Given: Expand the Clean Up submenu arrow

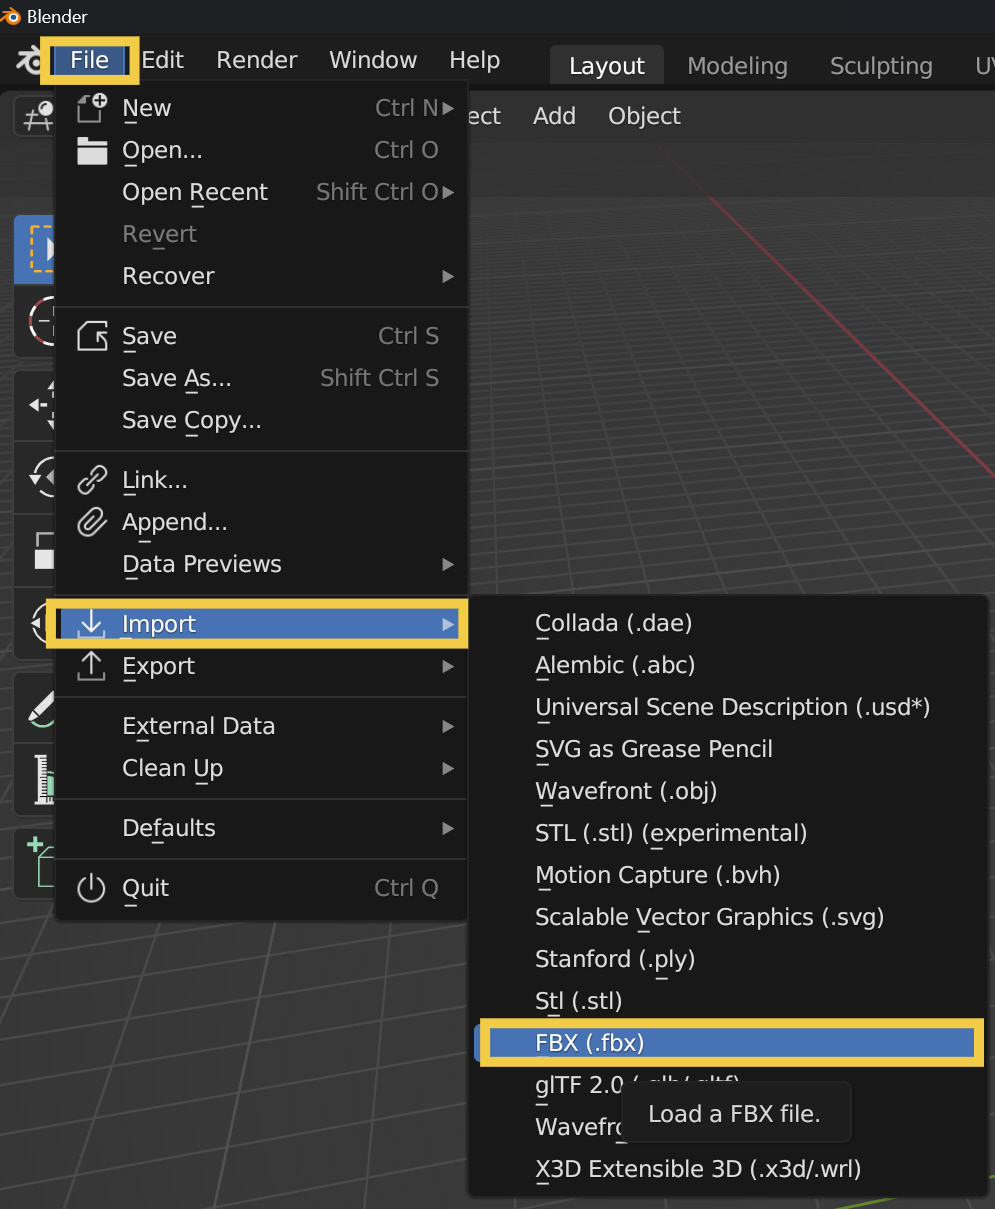Looking at the screenshot, I should pos(448,768).
